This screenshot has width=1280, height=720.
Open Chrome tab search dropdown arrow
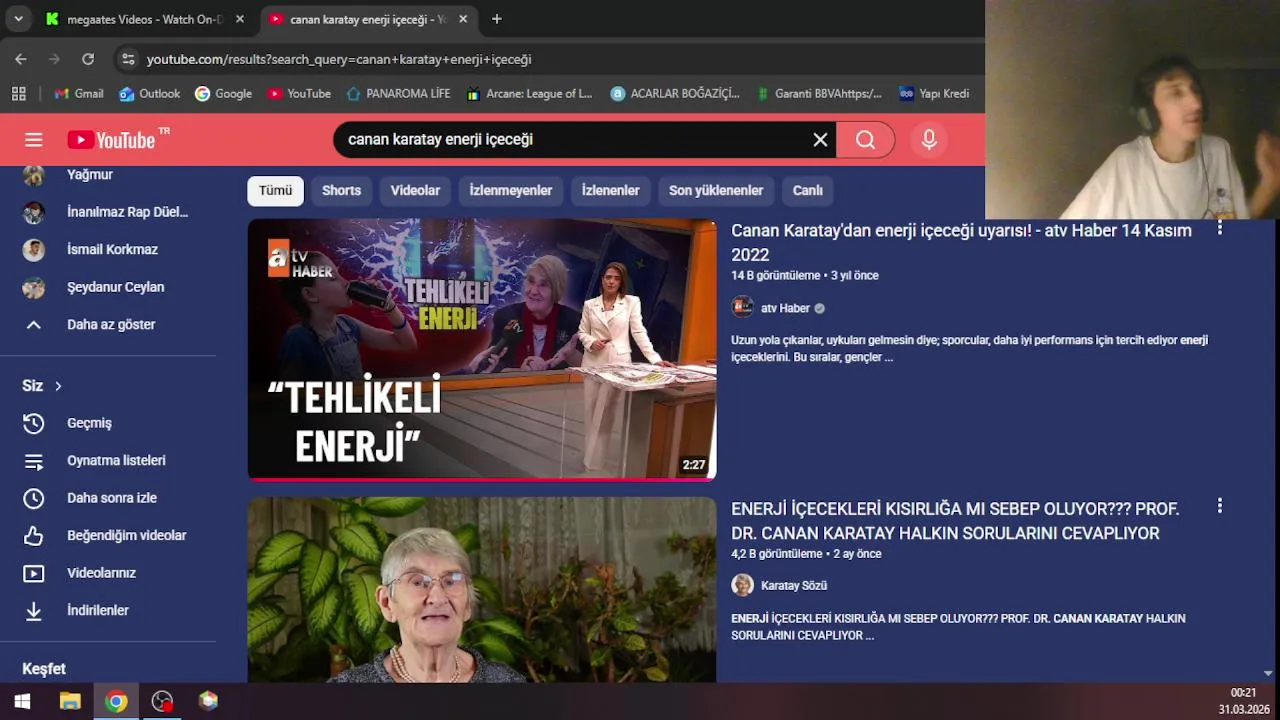18,19
